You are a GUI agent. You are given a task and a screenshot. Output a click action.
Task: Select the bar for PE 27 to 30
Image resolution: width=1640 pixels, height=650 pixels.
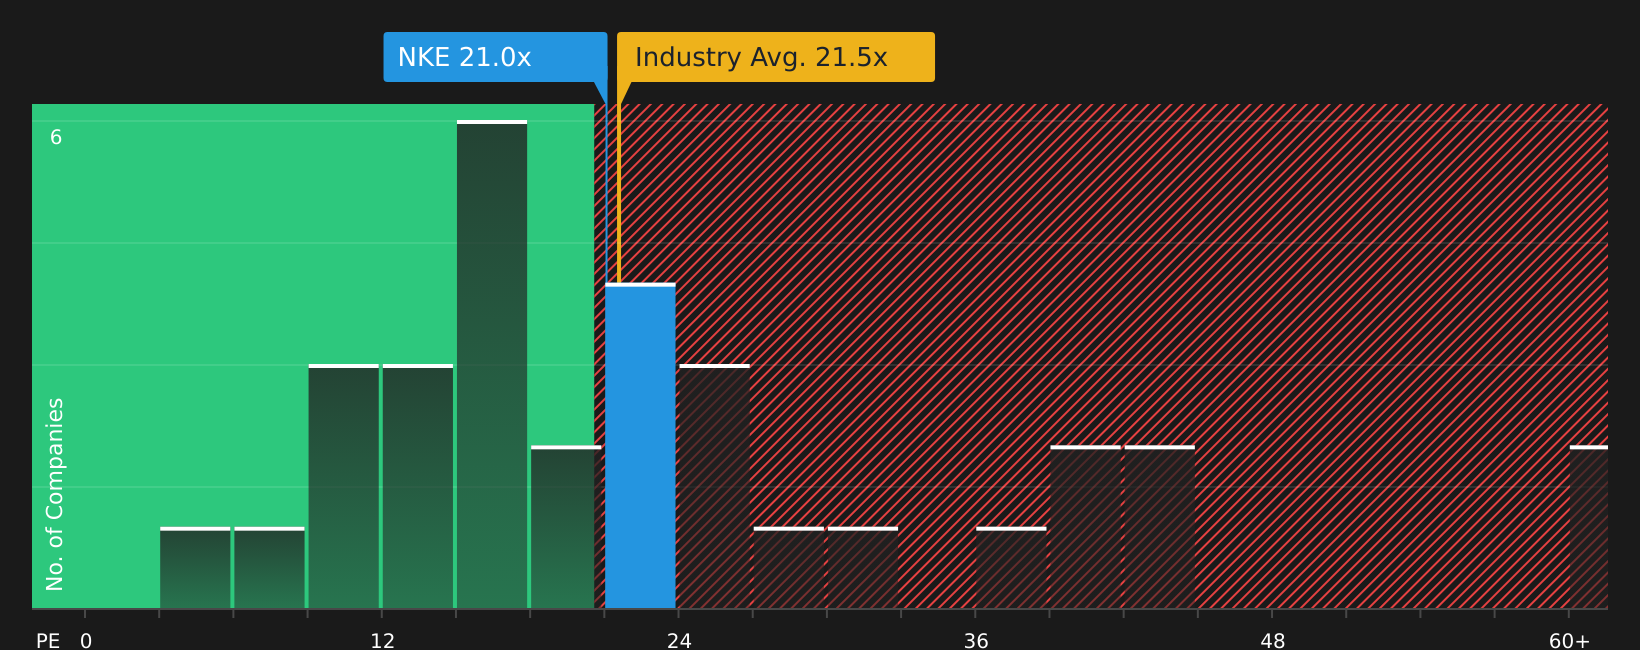coord(789,568)
